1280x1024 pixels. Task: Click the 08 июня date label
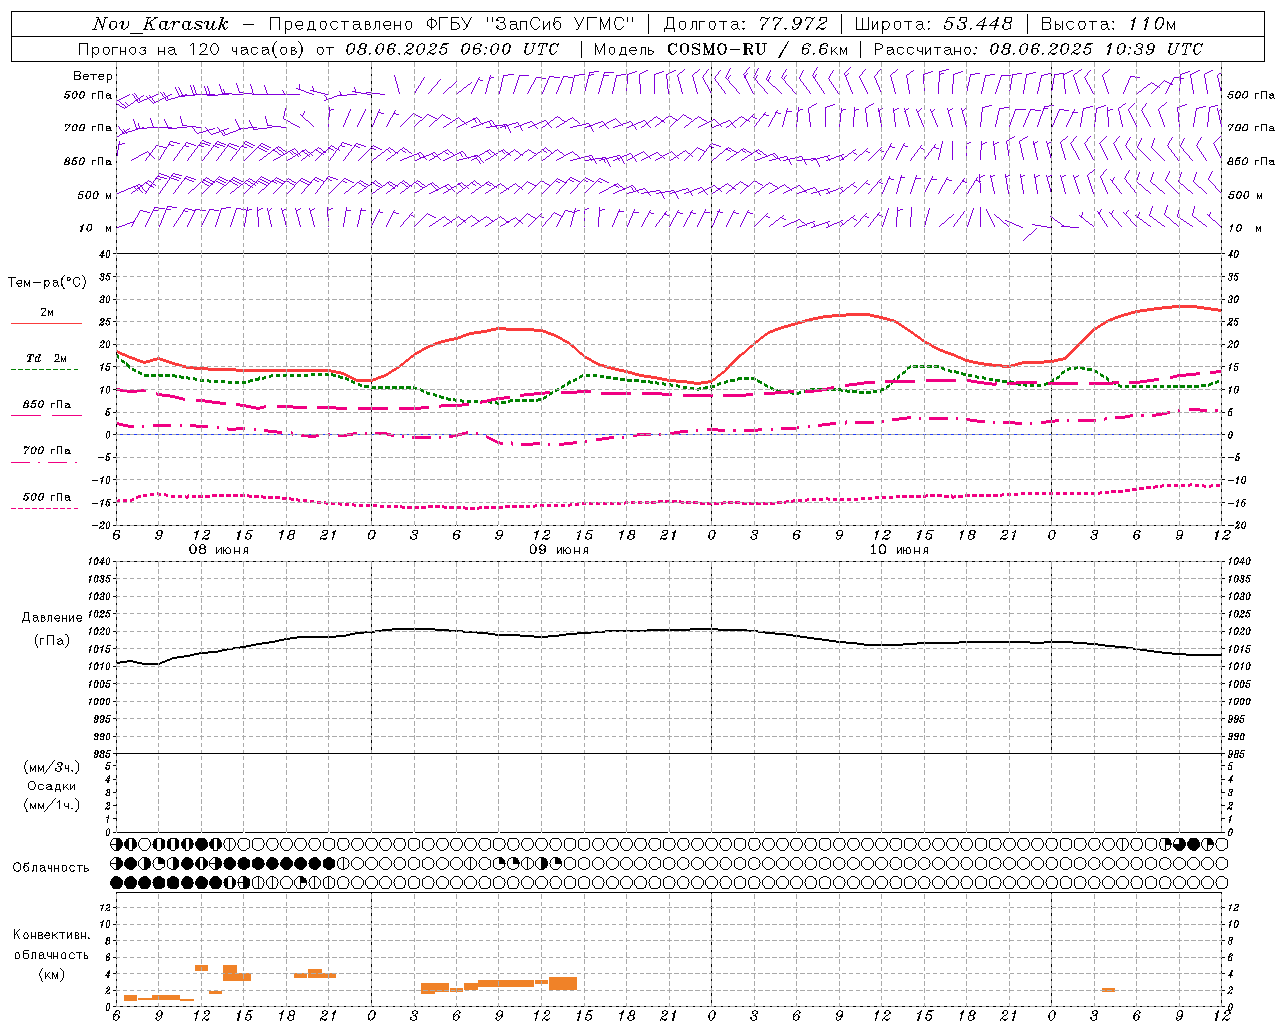tap(219, 550)
